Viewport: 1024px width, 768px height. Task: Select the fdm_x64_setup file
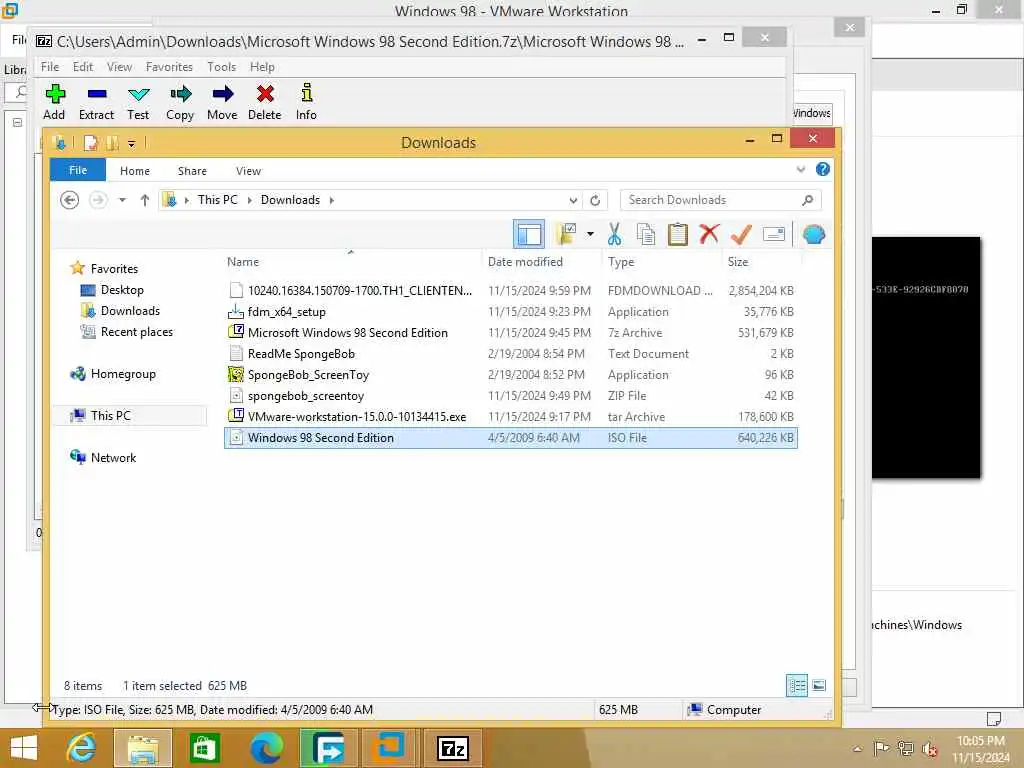[510, 312]
